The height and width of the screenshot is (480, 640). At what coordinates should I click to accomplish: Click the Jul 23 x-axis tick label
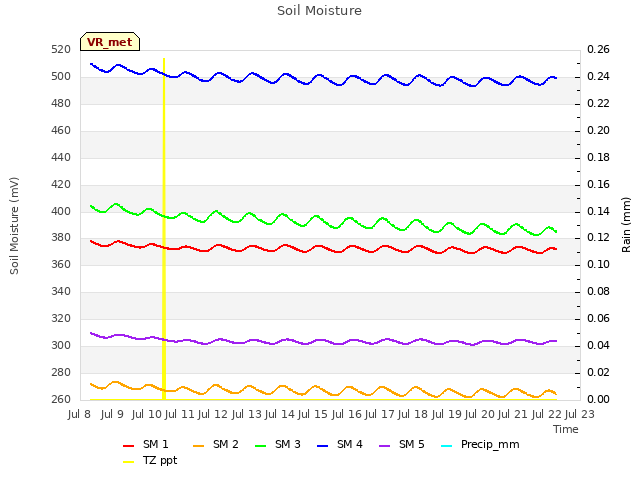pos(580,414)
